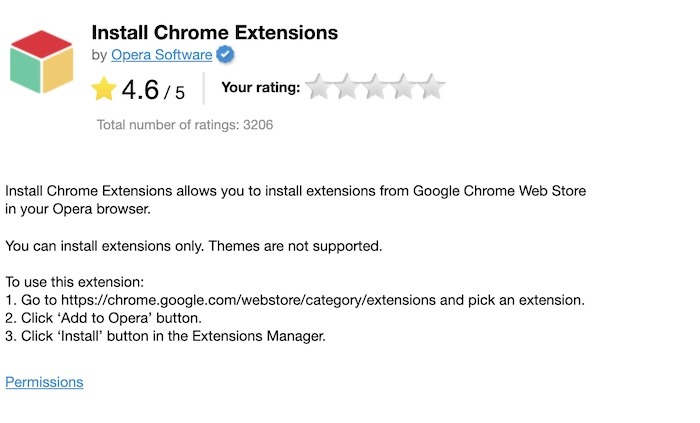
Task: Click the Your rating label
Action: tap(260, 88)
